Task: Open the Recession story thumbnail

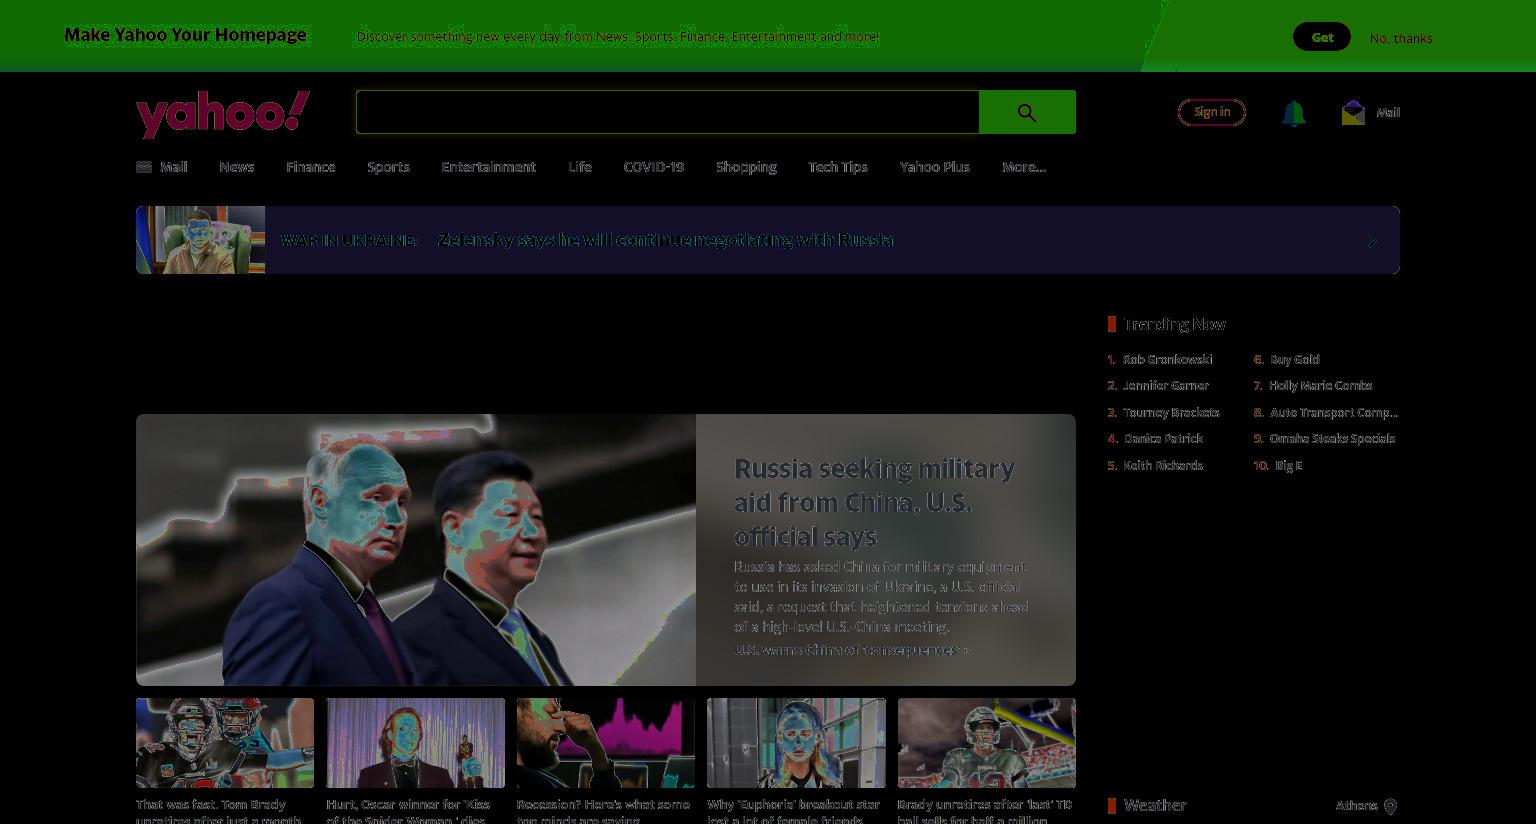Action: coord(606,743)
